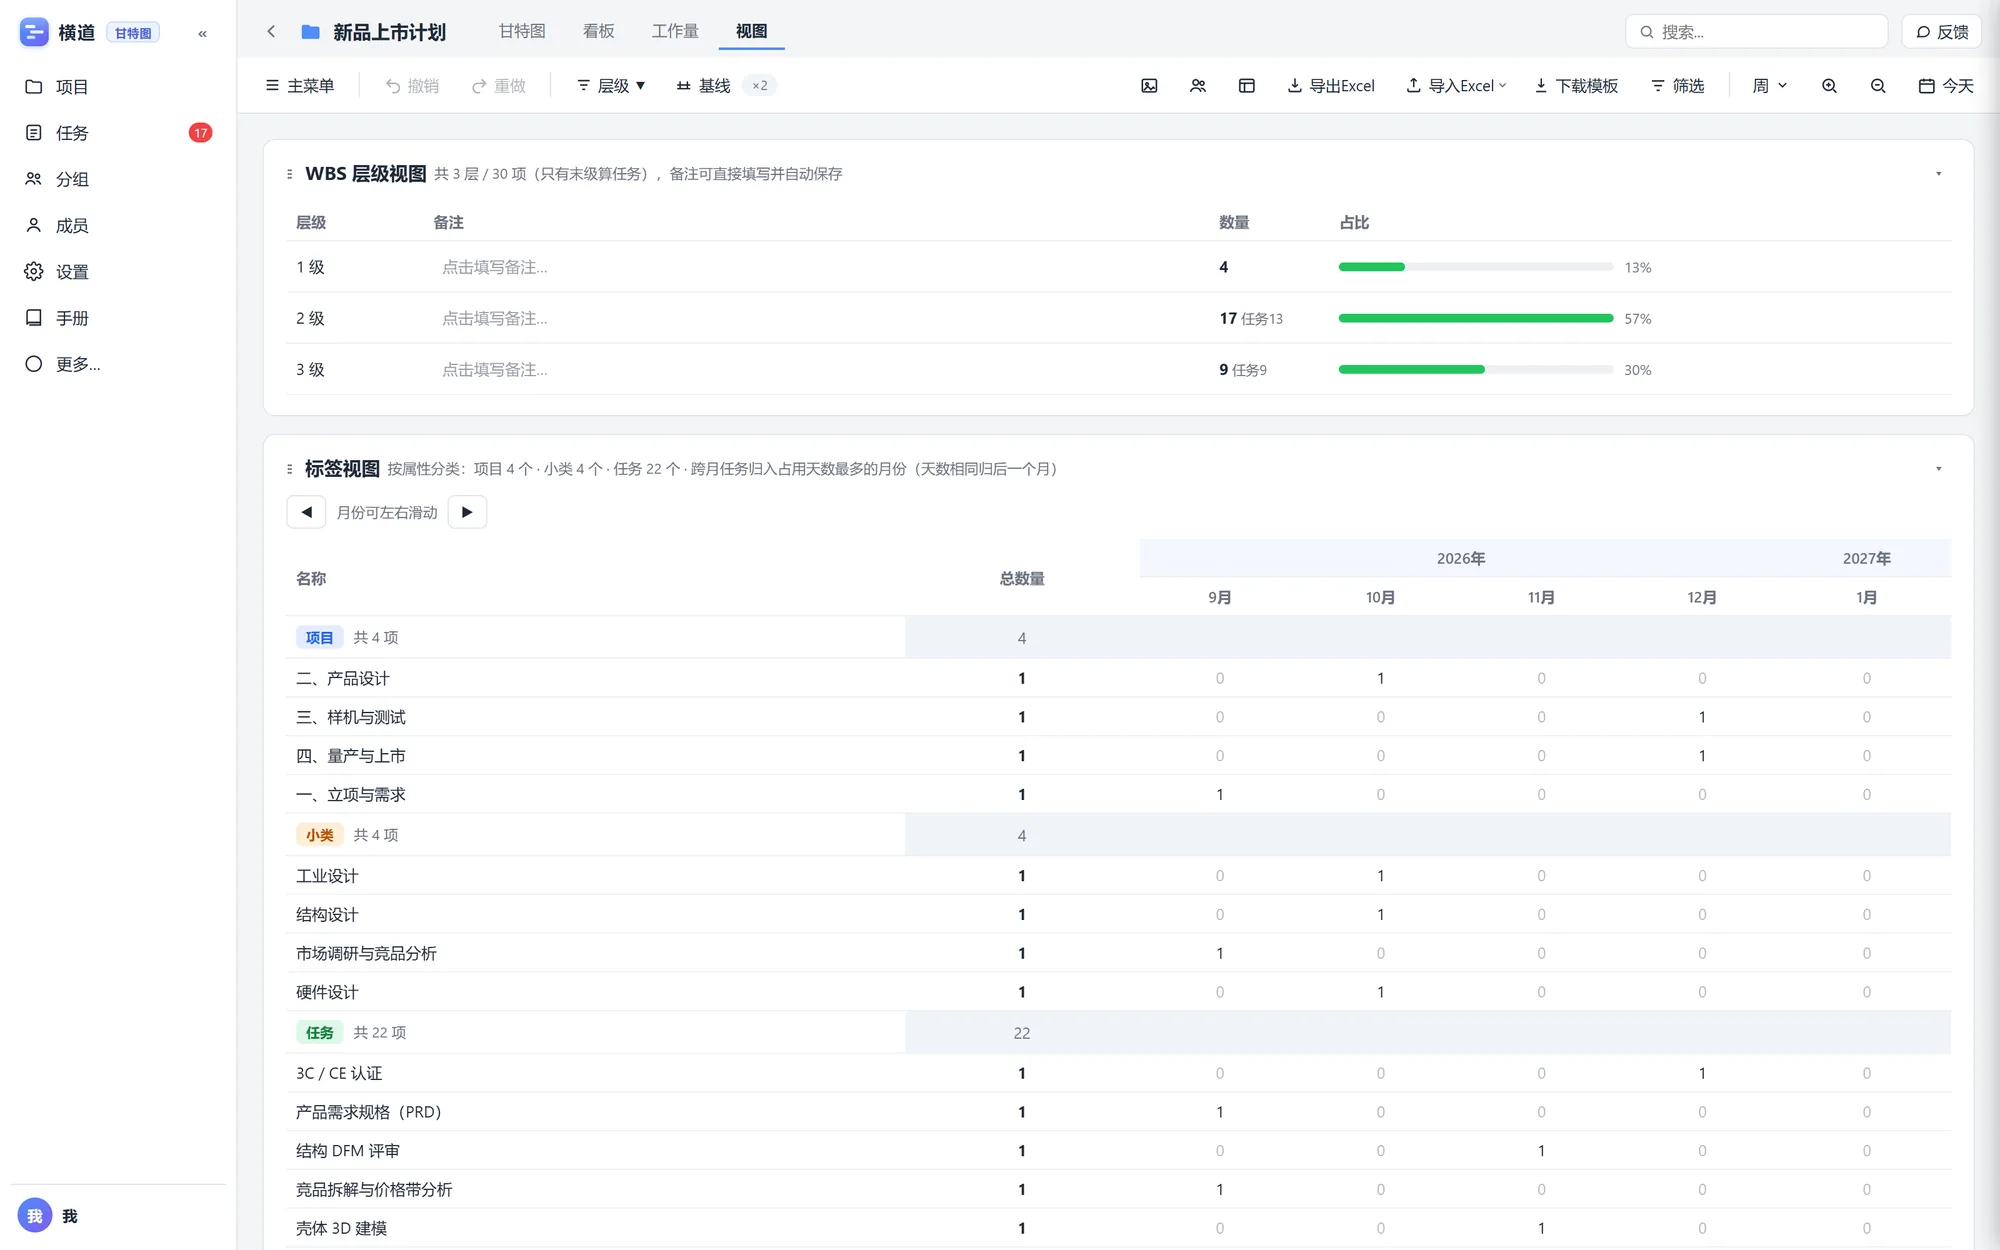Open 分组 in the sidebar
The image size is (2000, 1250).
point(118,179)
